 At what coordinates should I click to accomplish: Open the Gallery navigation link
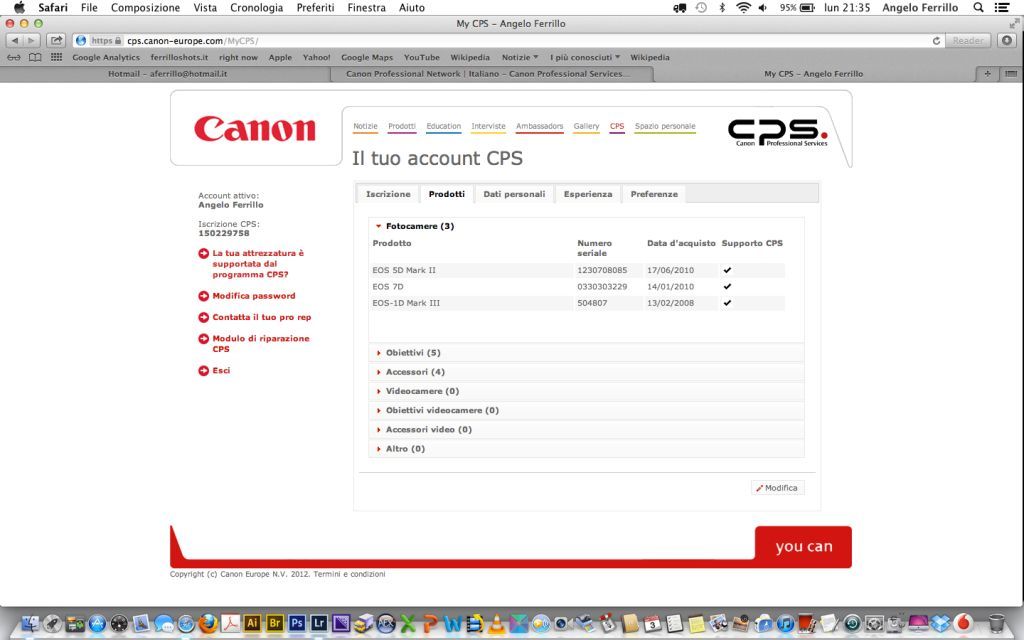point(586,126)
